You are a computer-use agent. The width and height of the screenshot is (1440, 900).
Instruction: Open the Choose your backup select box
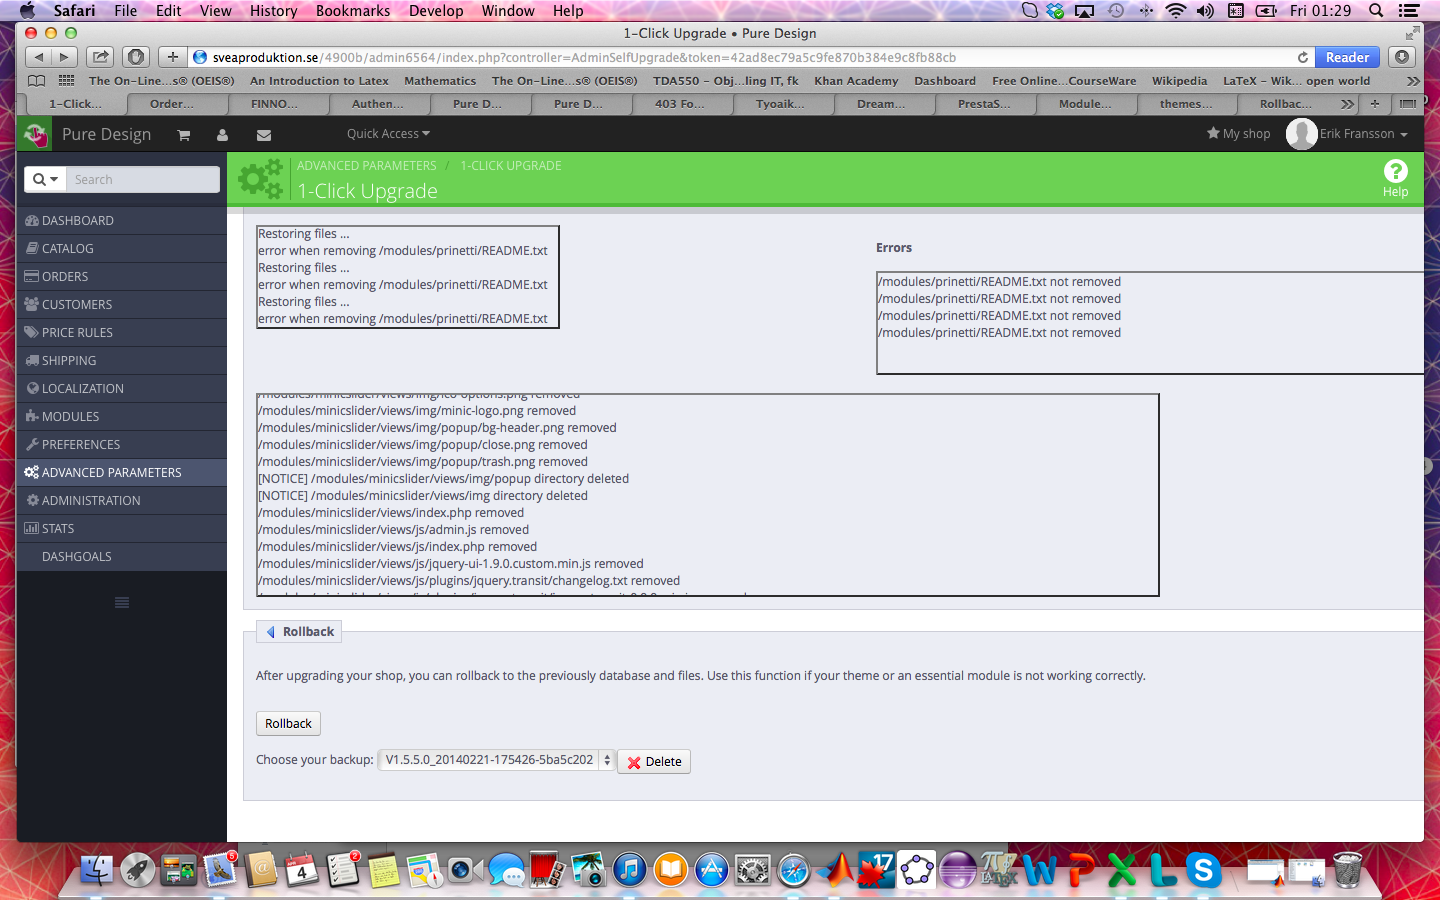click(497, 760)
